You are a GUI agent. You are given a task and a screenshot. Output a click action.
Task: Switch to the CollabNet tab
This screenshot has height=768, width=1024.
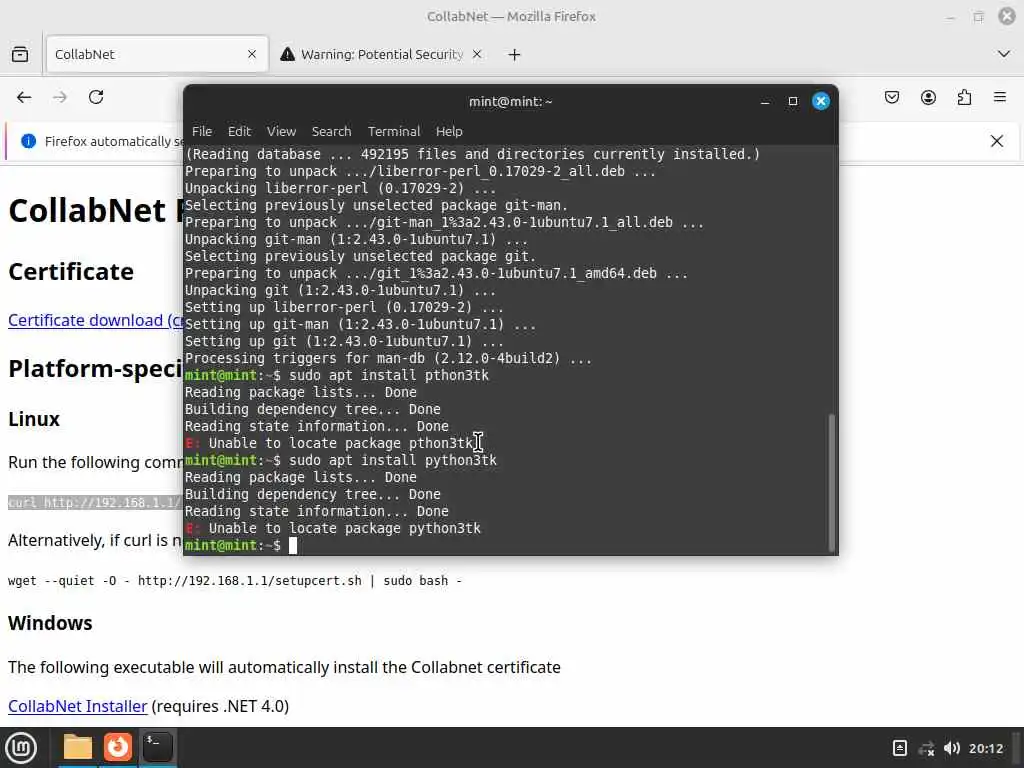point(157,54)
